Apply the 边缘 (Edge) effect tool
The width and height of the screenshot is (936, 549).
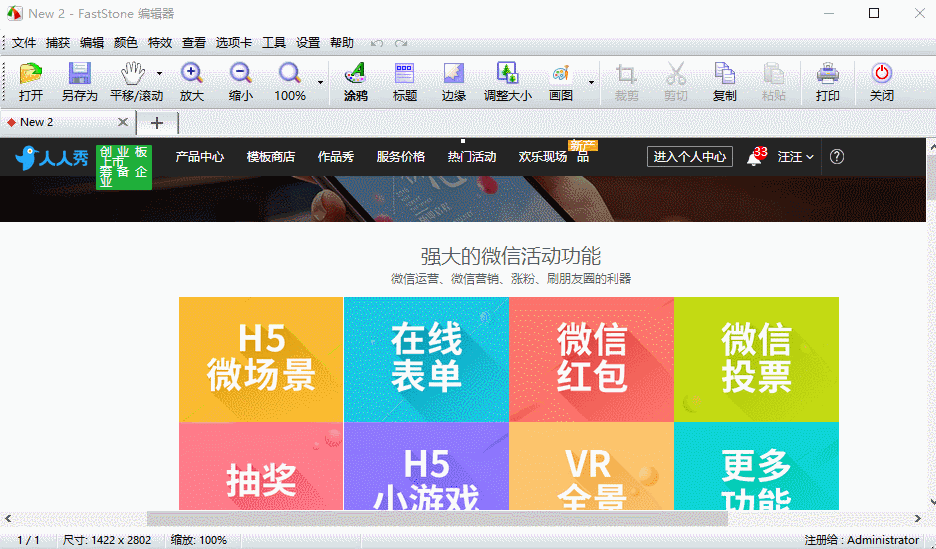(x=454, y=73)
